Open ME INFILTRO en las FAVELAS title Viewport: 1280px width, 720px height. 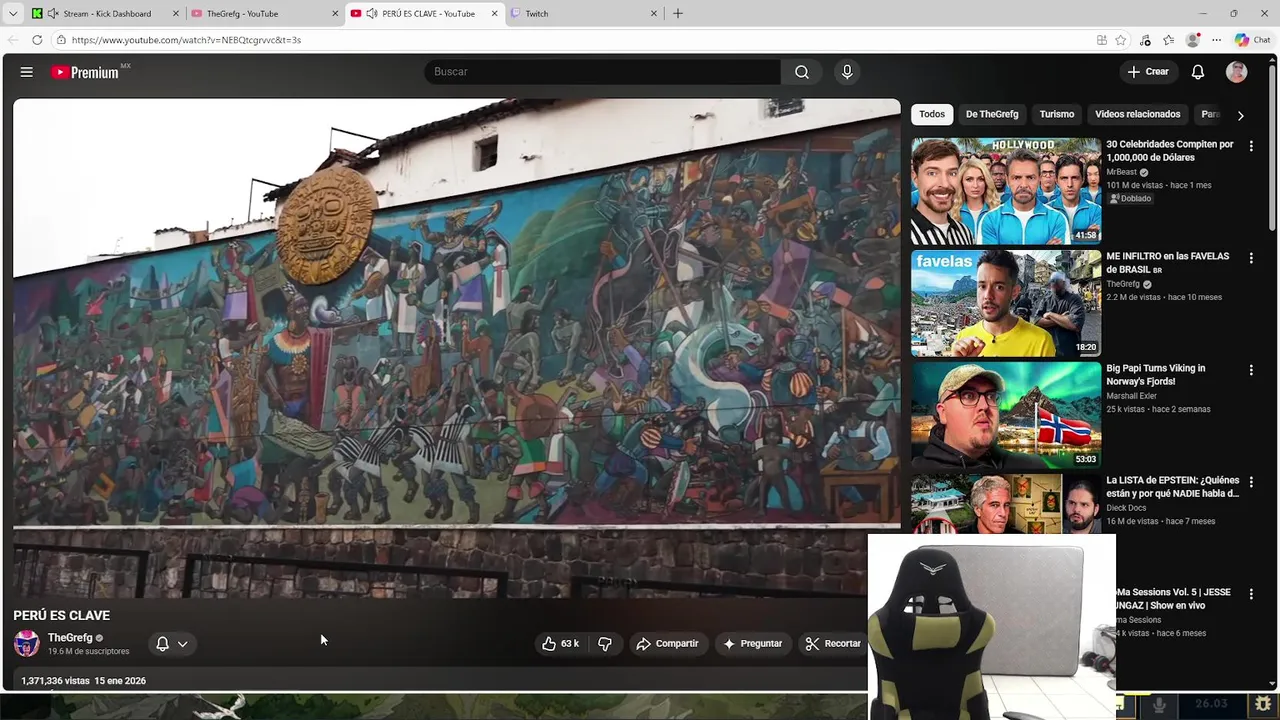click(1168, 263)
